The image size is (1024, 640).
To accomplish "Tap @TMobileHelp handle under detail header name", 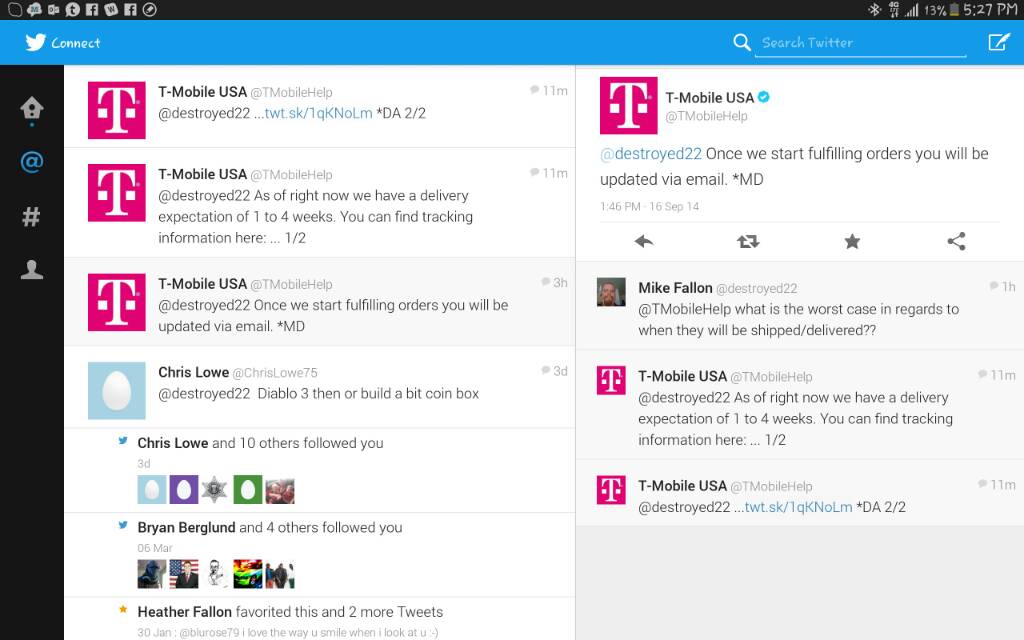I will pyautogui.click(x=706, y=116).
